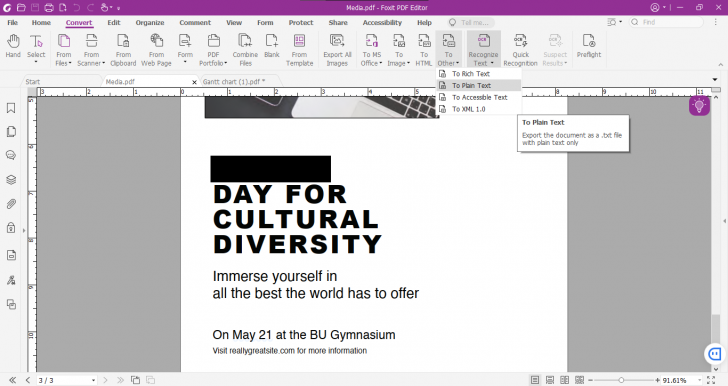Open the Help tab
728x386 pixels.
pyautogui.click(x=424, y=22)
